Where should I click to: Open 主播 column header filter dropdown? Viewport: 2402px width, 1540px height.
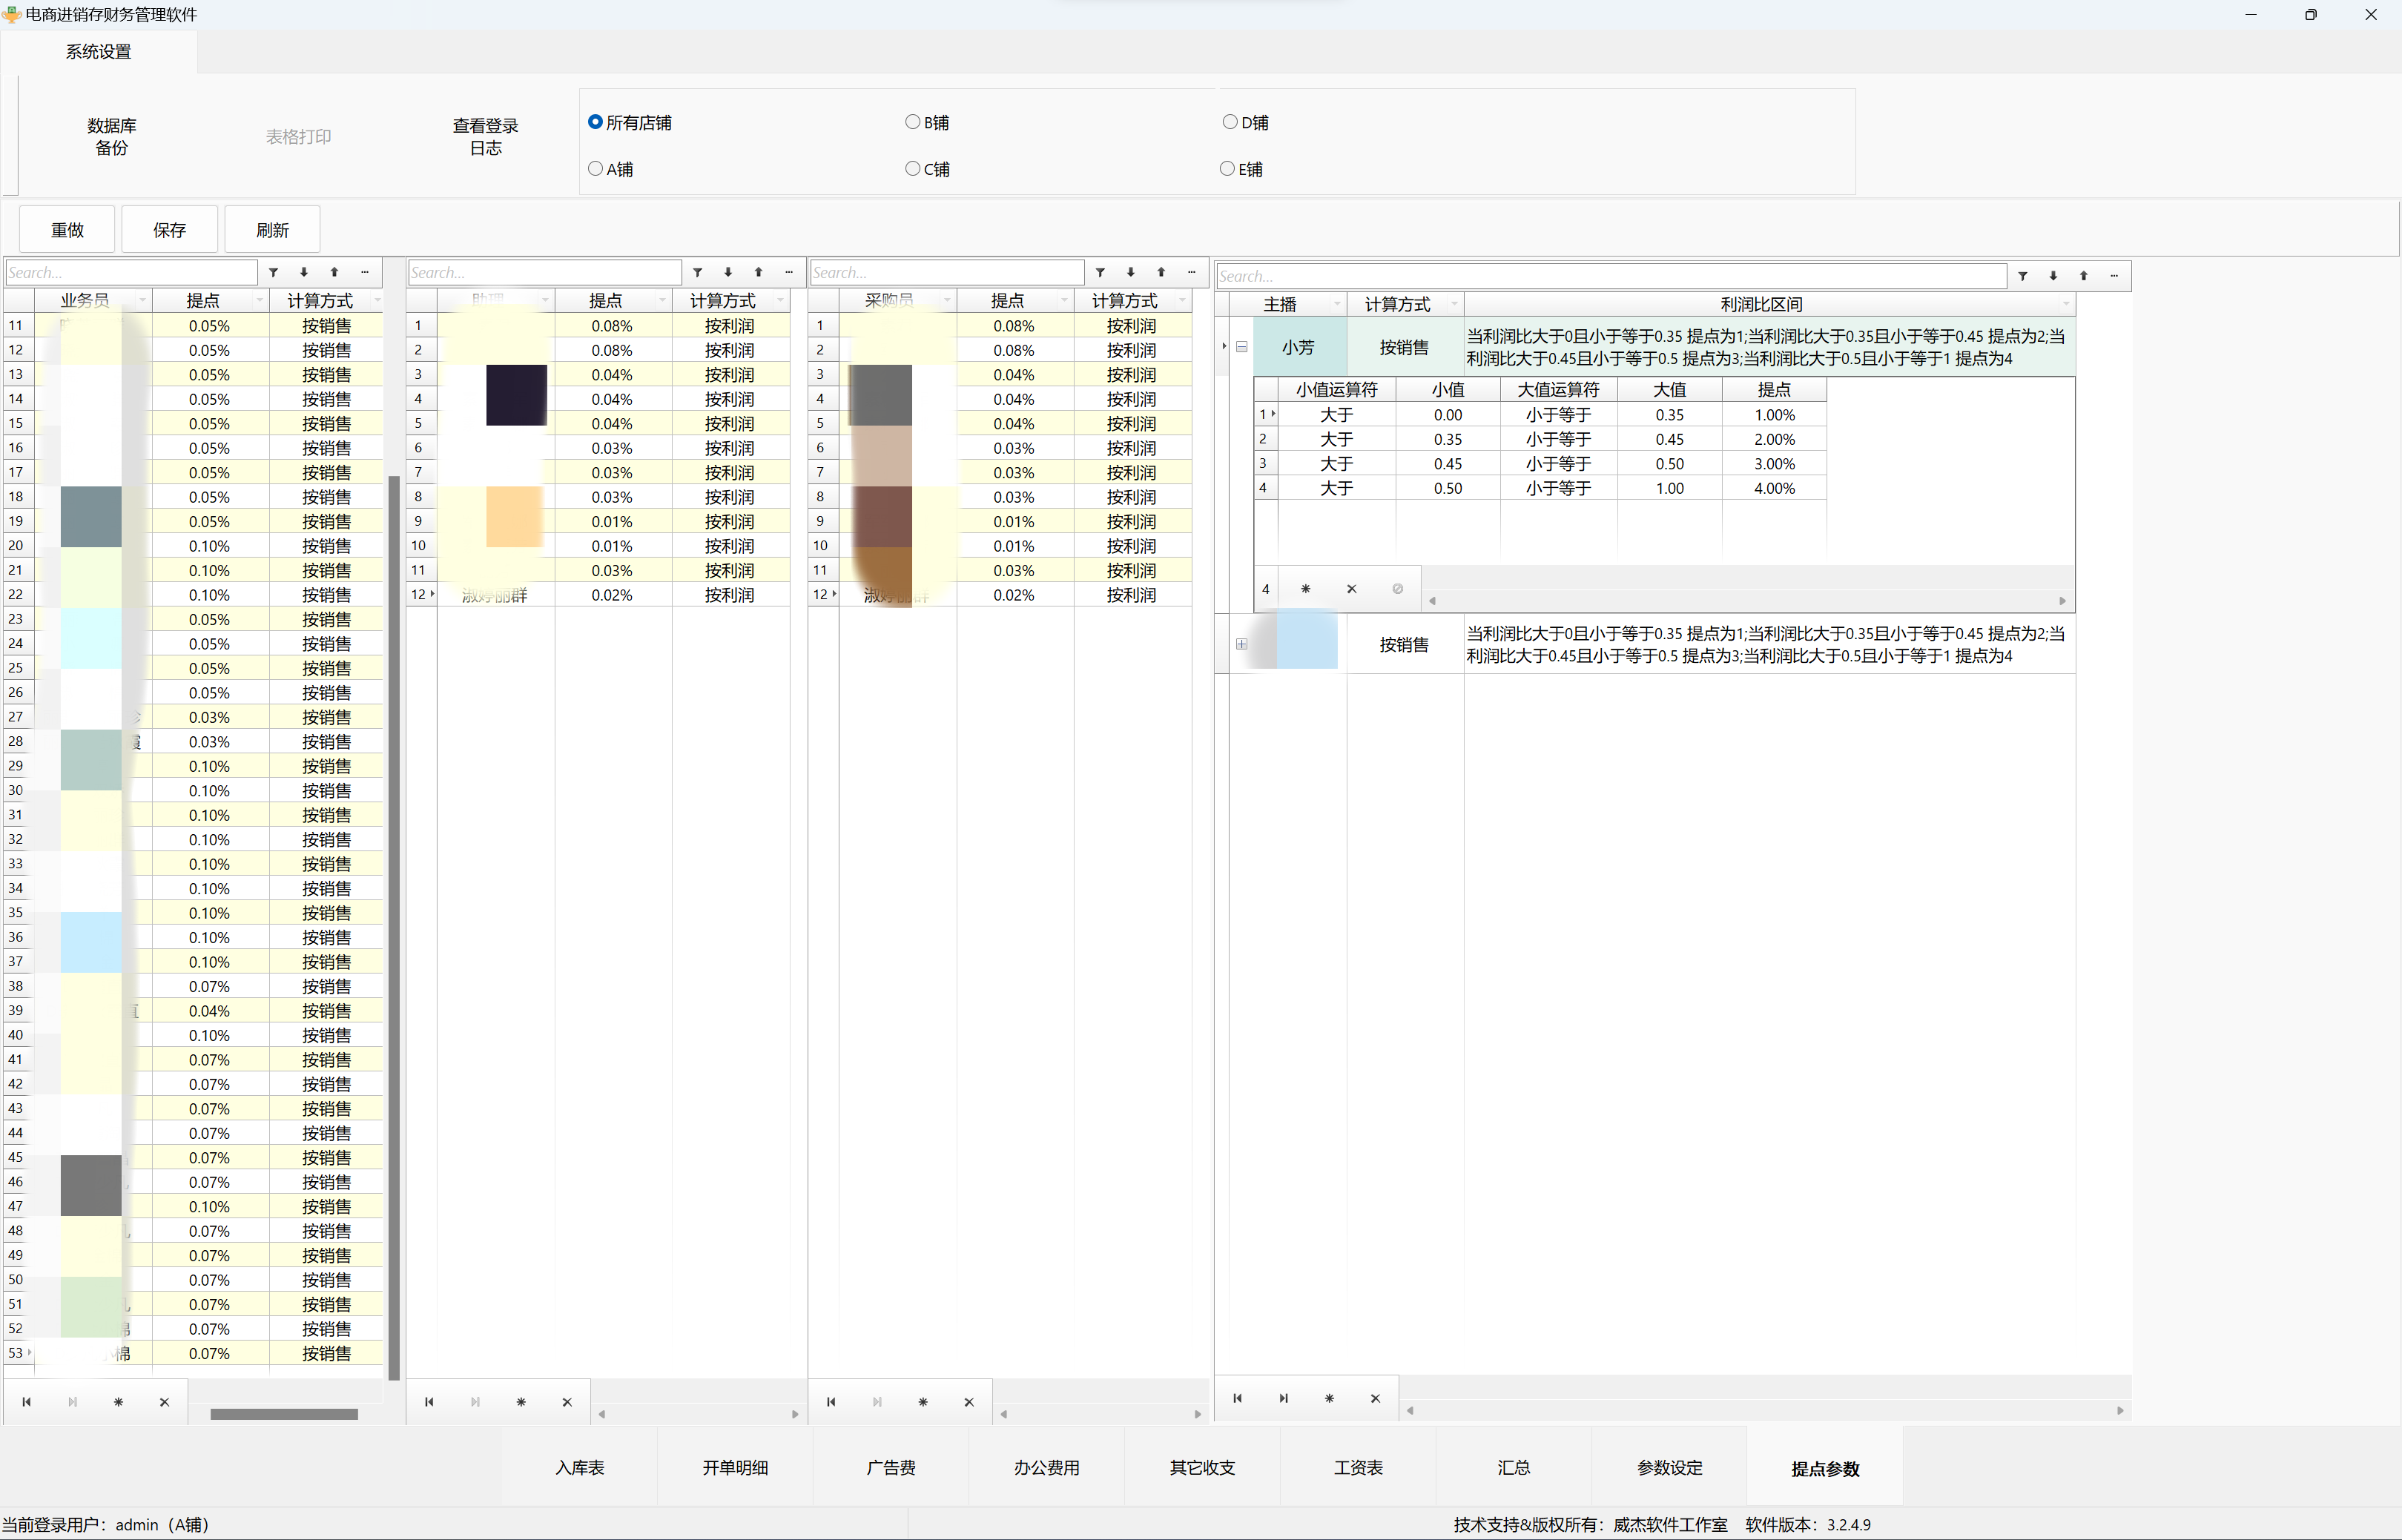pyautogui.click(x=1337, y=304)
